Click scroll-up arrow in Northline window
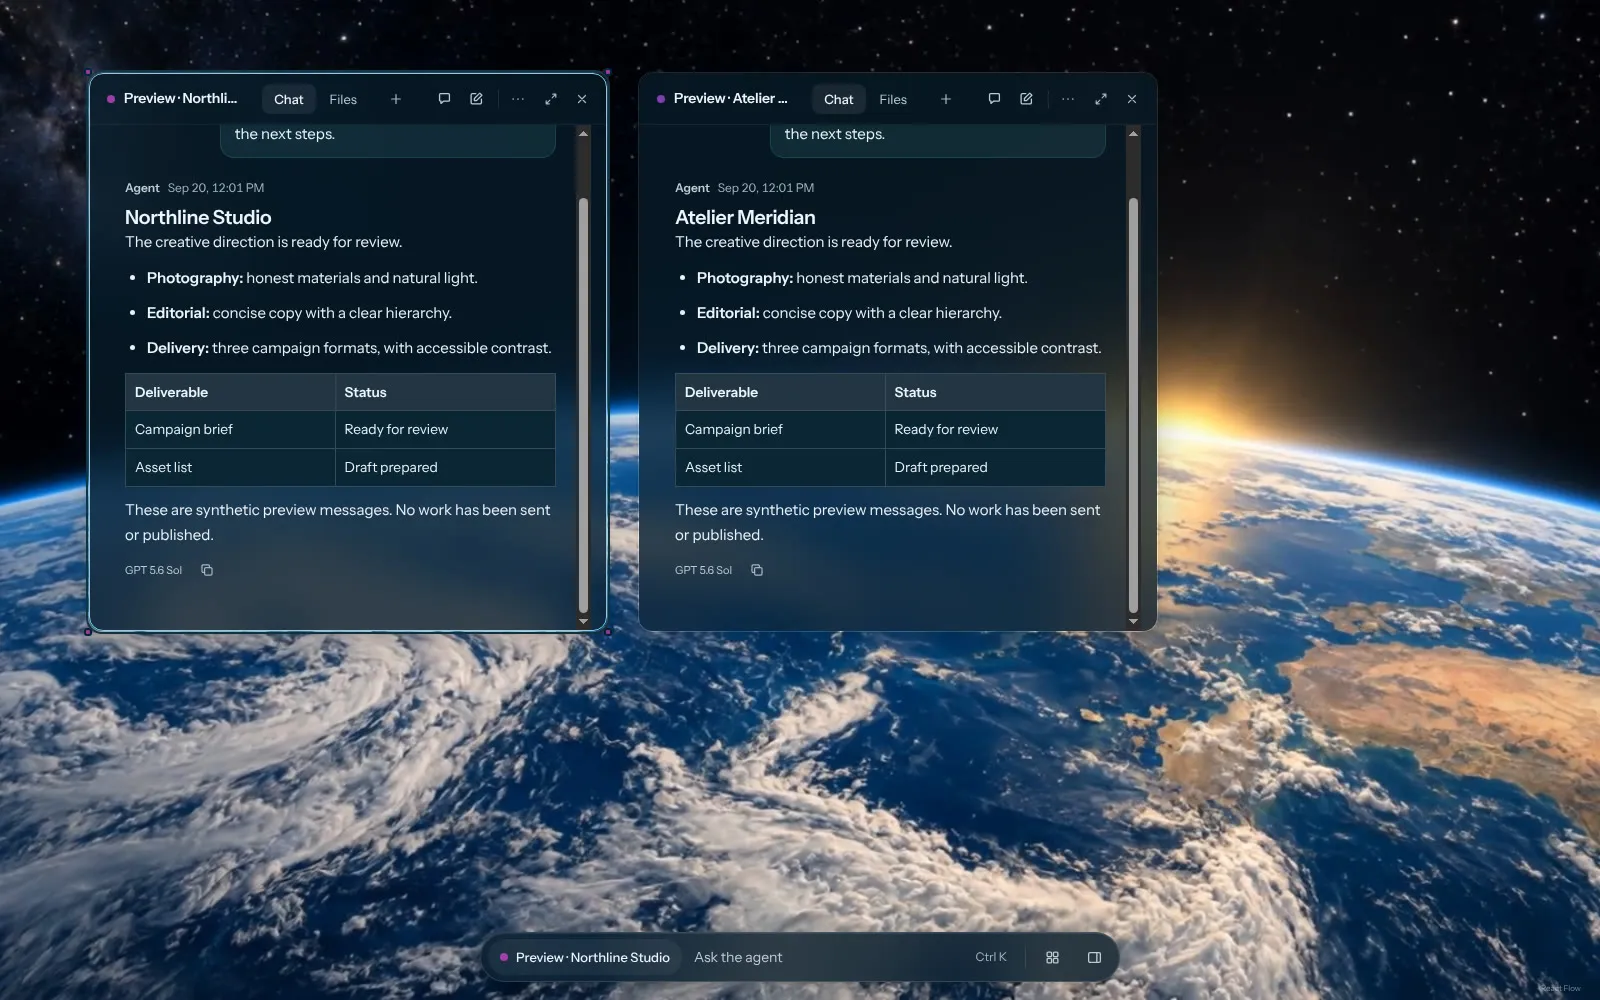 coord(583,133)
